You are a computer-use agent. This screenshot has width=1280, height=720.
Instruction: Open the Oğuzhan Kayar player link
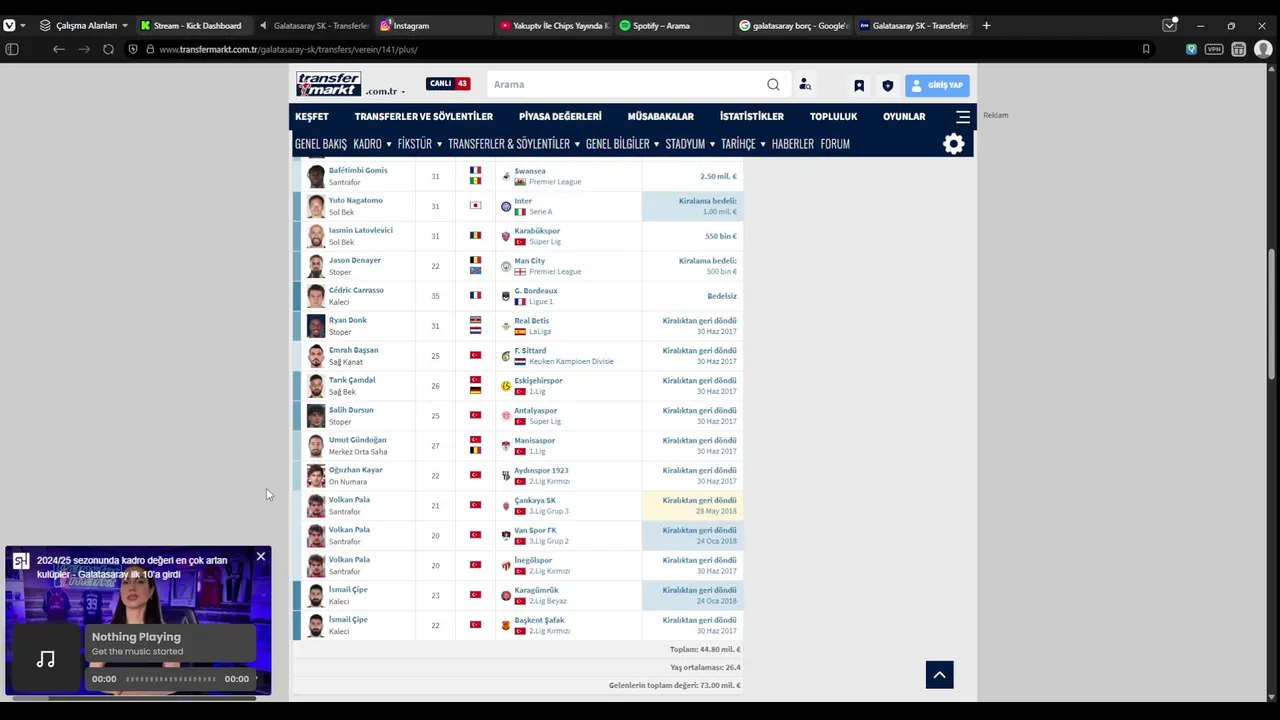click(356, 470)
